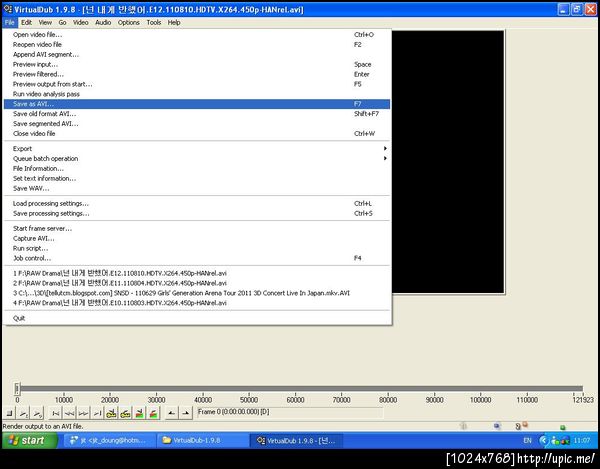
Task: Click the Frame 0 position field
Action: (290, 412)
